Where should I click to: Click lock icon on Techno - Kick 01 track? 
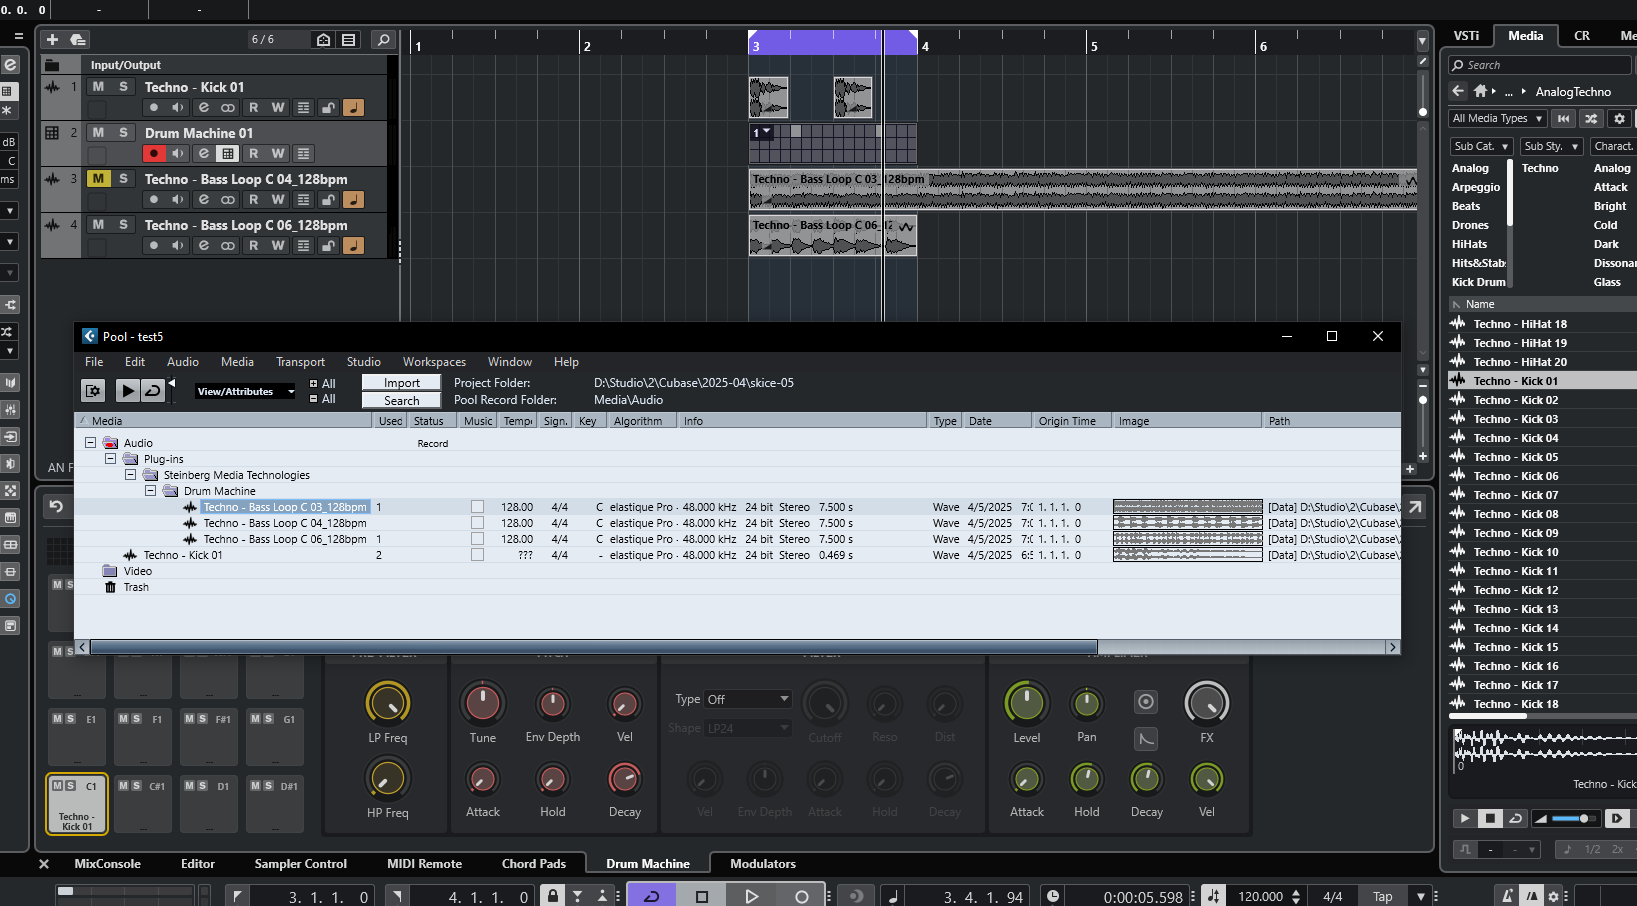pos(328,108)
